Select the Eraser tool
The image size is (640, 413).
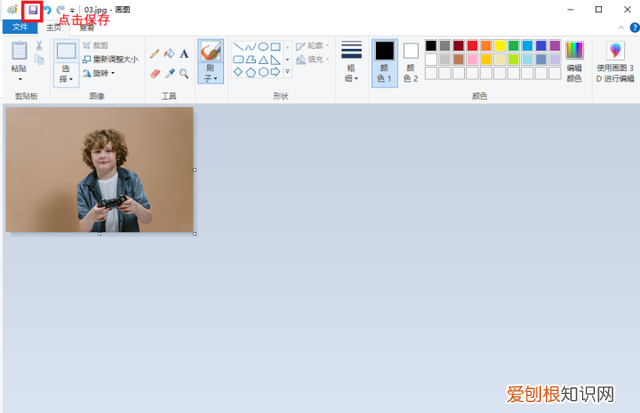click(x=154, y=73)
